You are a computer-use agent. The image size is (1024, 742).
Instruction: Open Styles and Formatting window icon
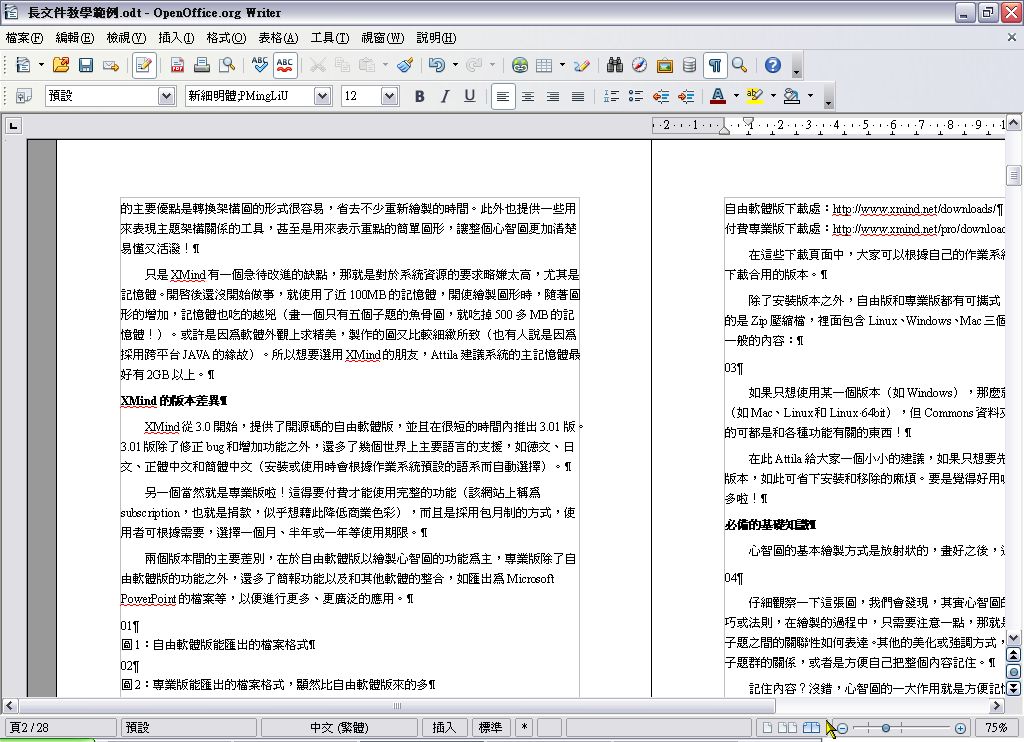click(x=24, y=96)
